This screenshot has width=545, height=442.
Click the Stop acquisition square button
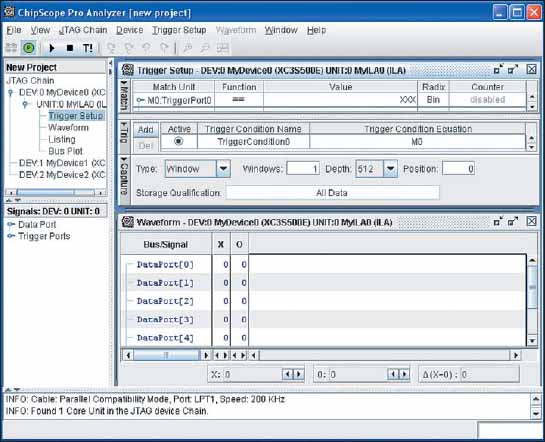pos(70,48)
